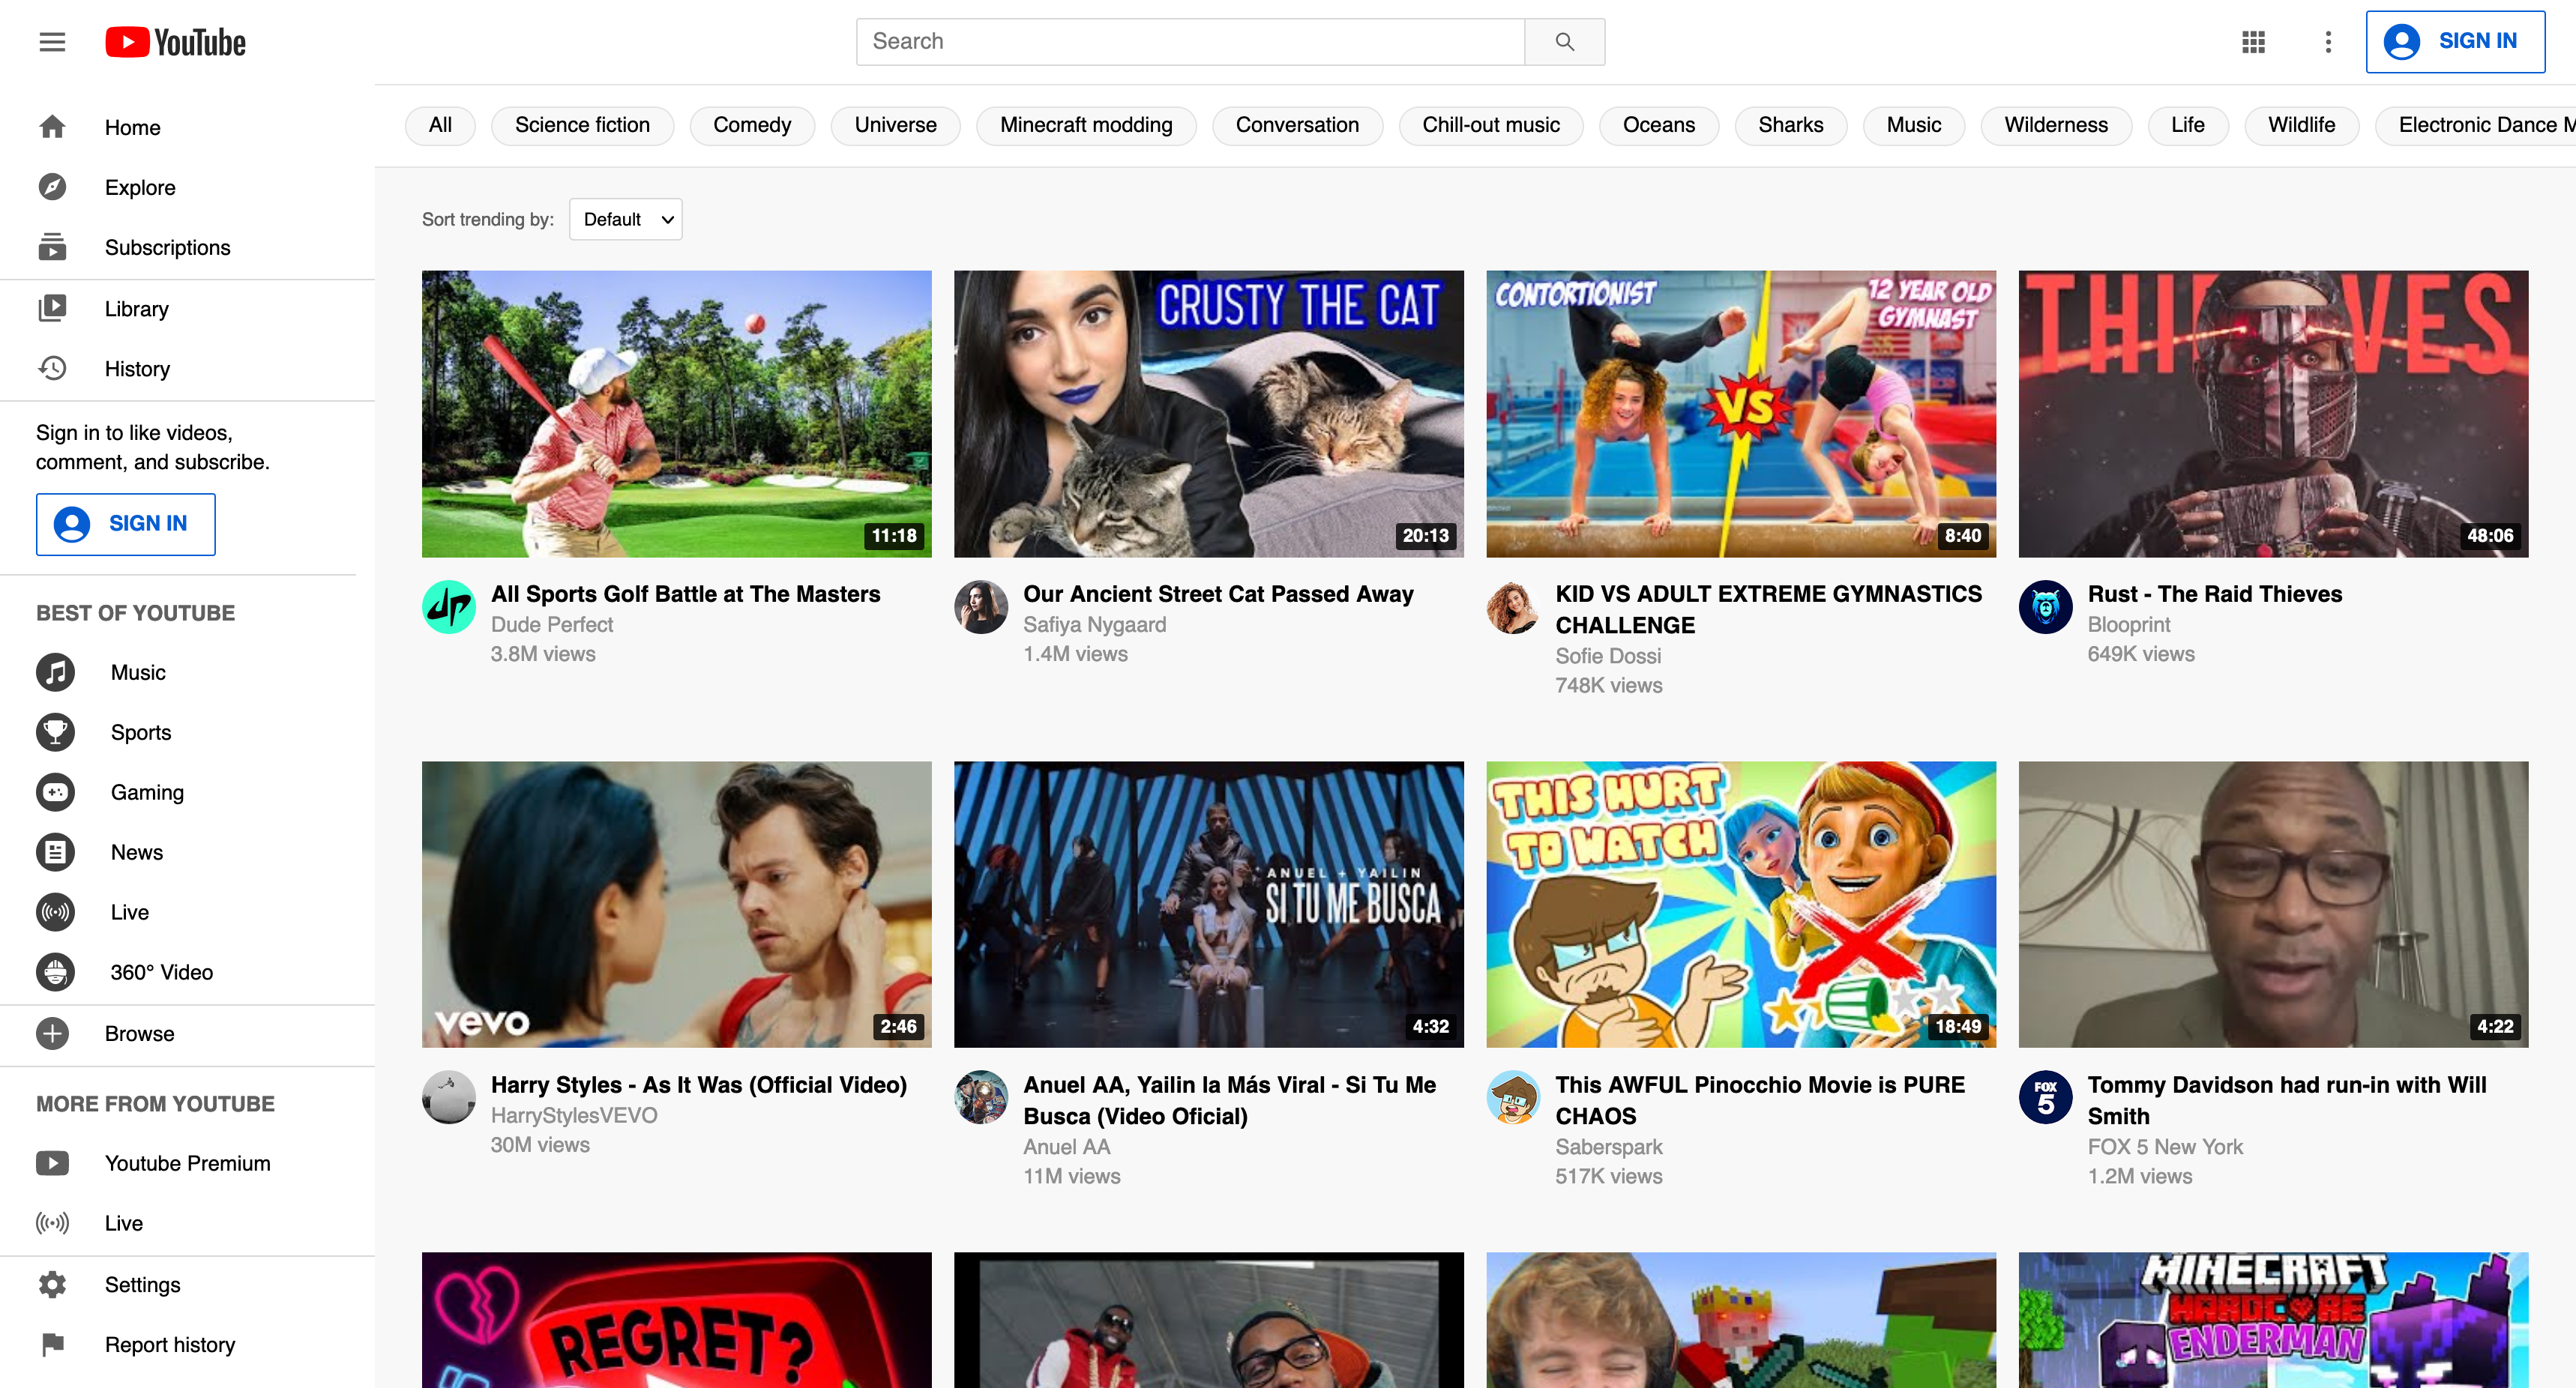Open the Youtube Premium link
The image size is (2576, 1388).
(188, 1163)
